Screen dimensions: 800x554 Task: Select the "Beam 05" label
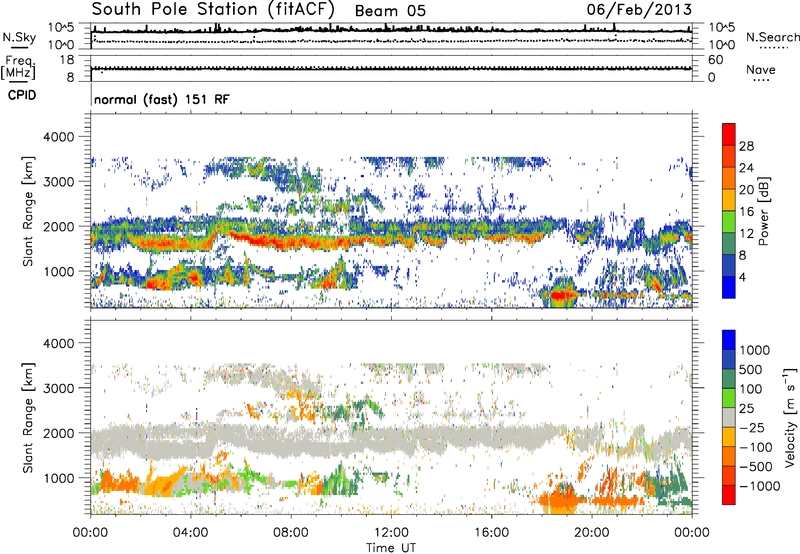[390, 11]
